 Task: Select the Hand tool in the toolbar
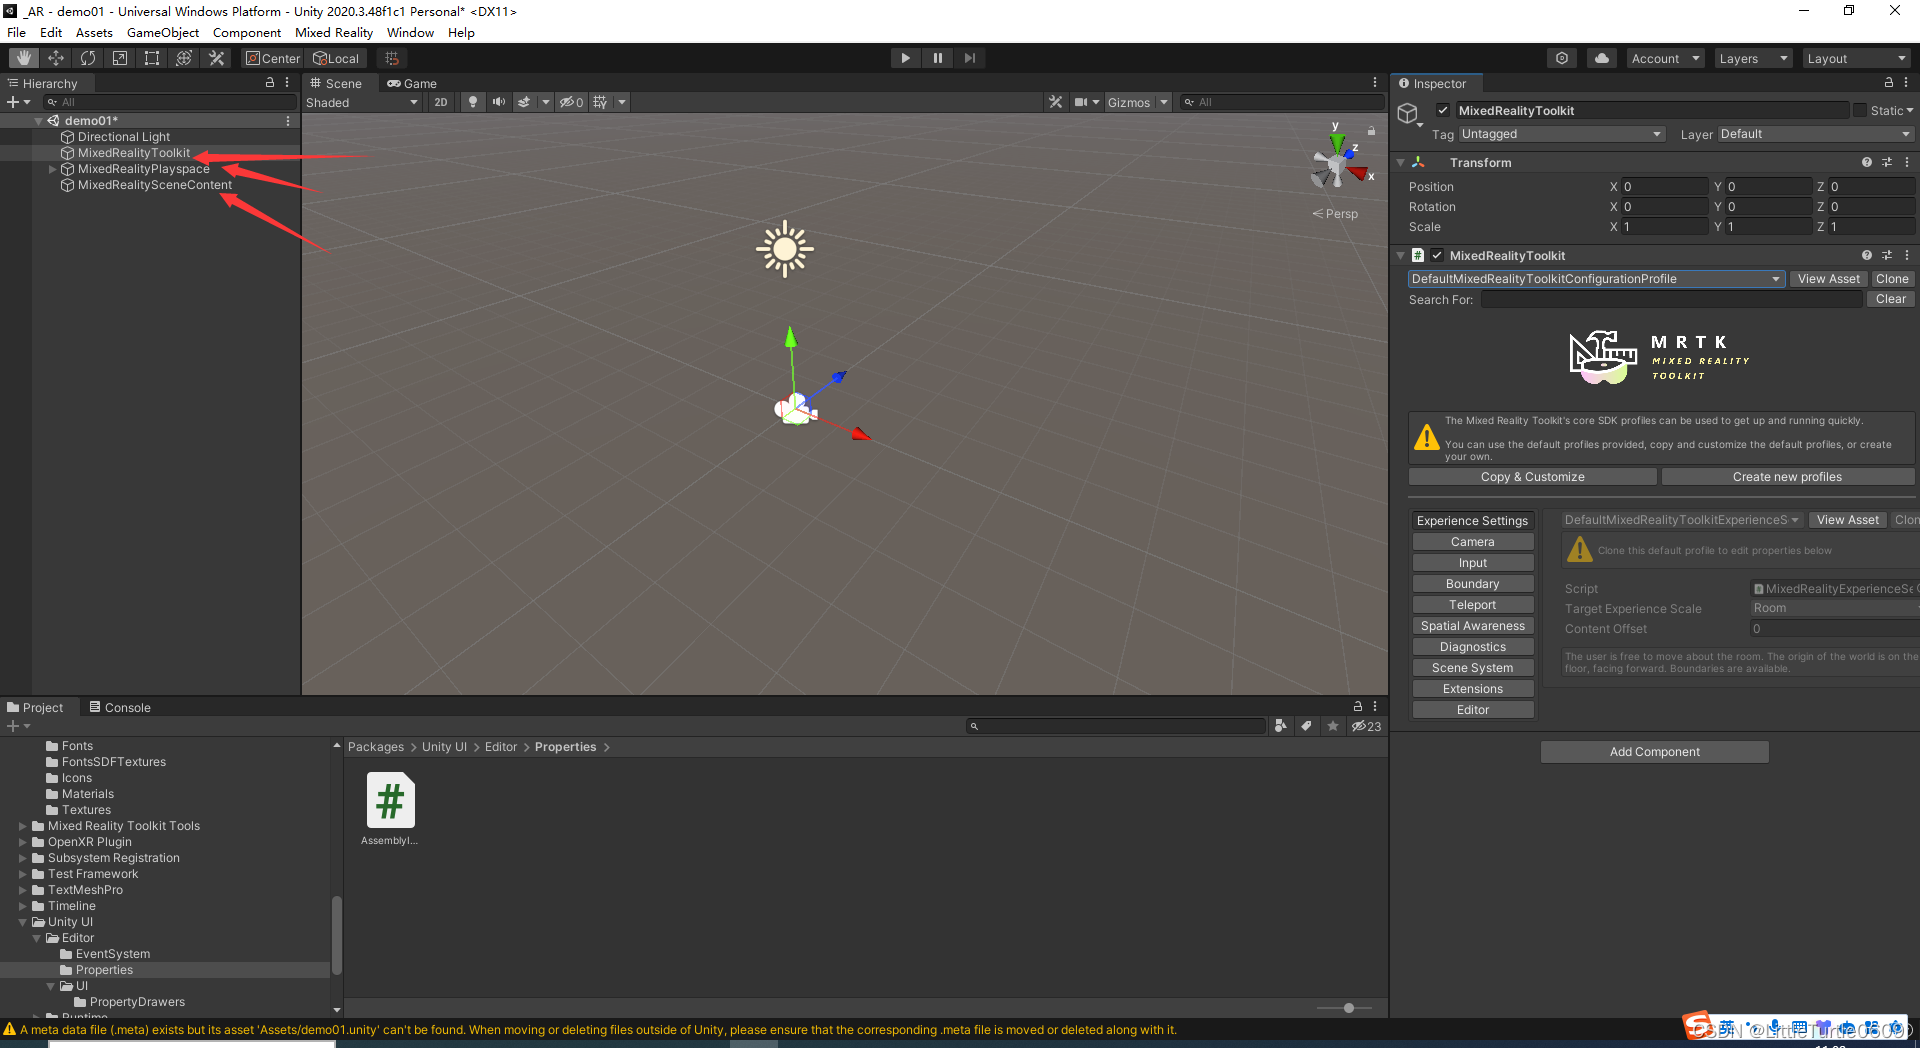[24, 58]
